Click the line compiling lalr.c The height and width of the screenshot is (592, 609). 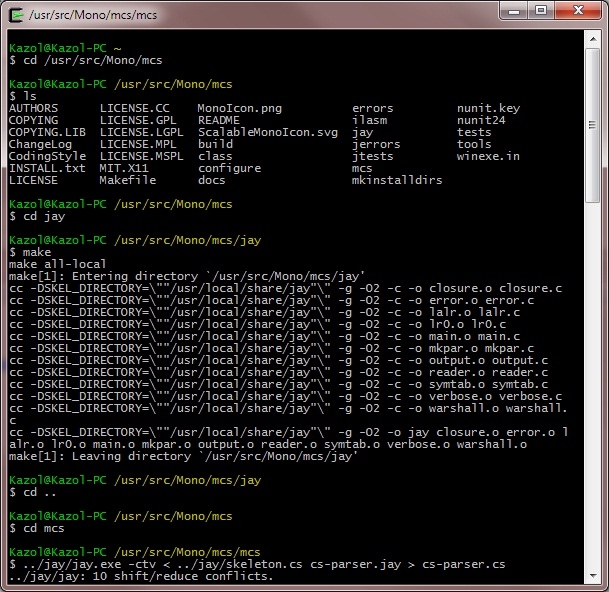(264, 312)
